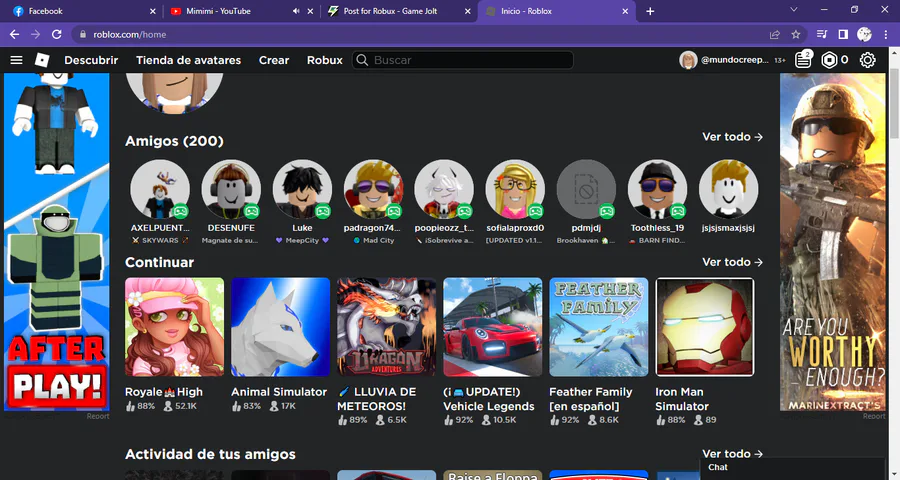The width and height of the screenshot is (900, 480).
Task: Go back using browser back arrow
Action: click(14, 34)
